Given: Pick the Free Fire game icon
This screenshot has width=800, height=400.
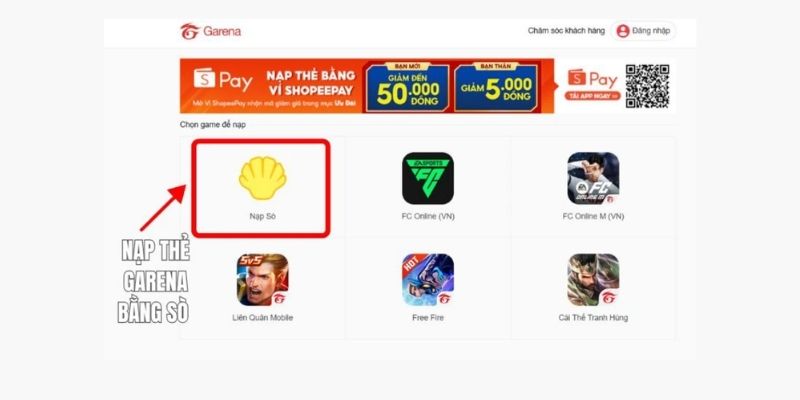Looking at the screenshot, I should pyautogui.click(x=428, y=280).
